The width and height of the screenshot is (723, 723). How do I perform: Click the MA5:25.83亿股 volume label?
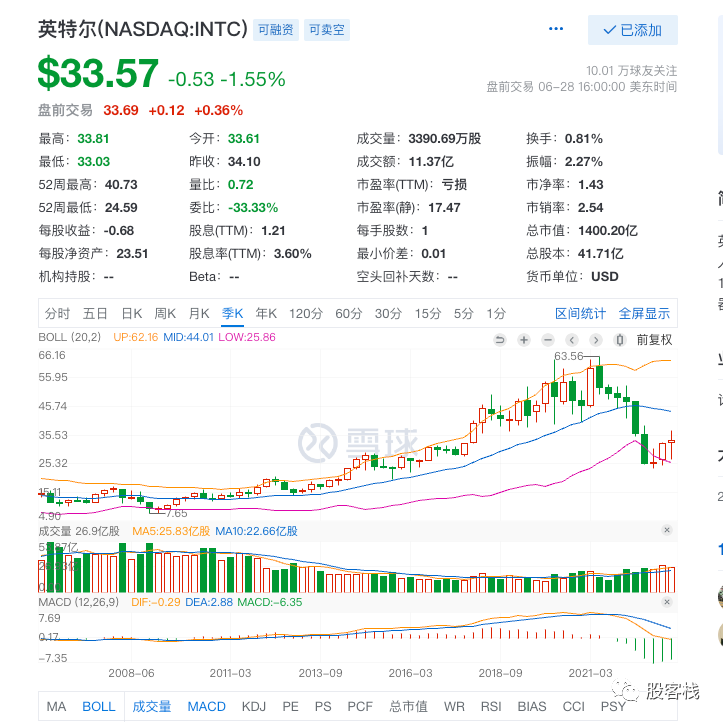[171, 531]
